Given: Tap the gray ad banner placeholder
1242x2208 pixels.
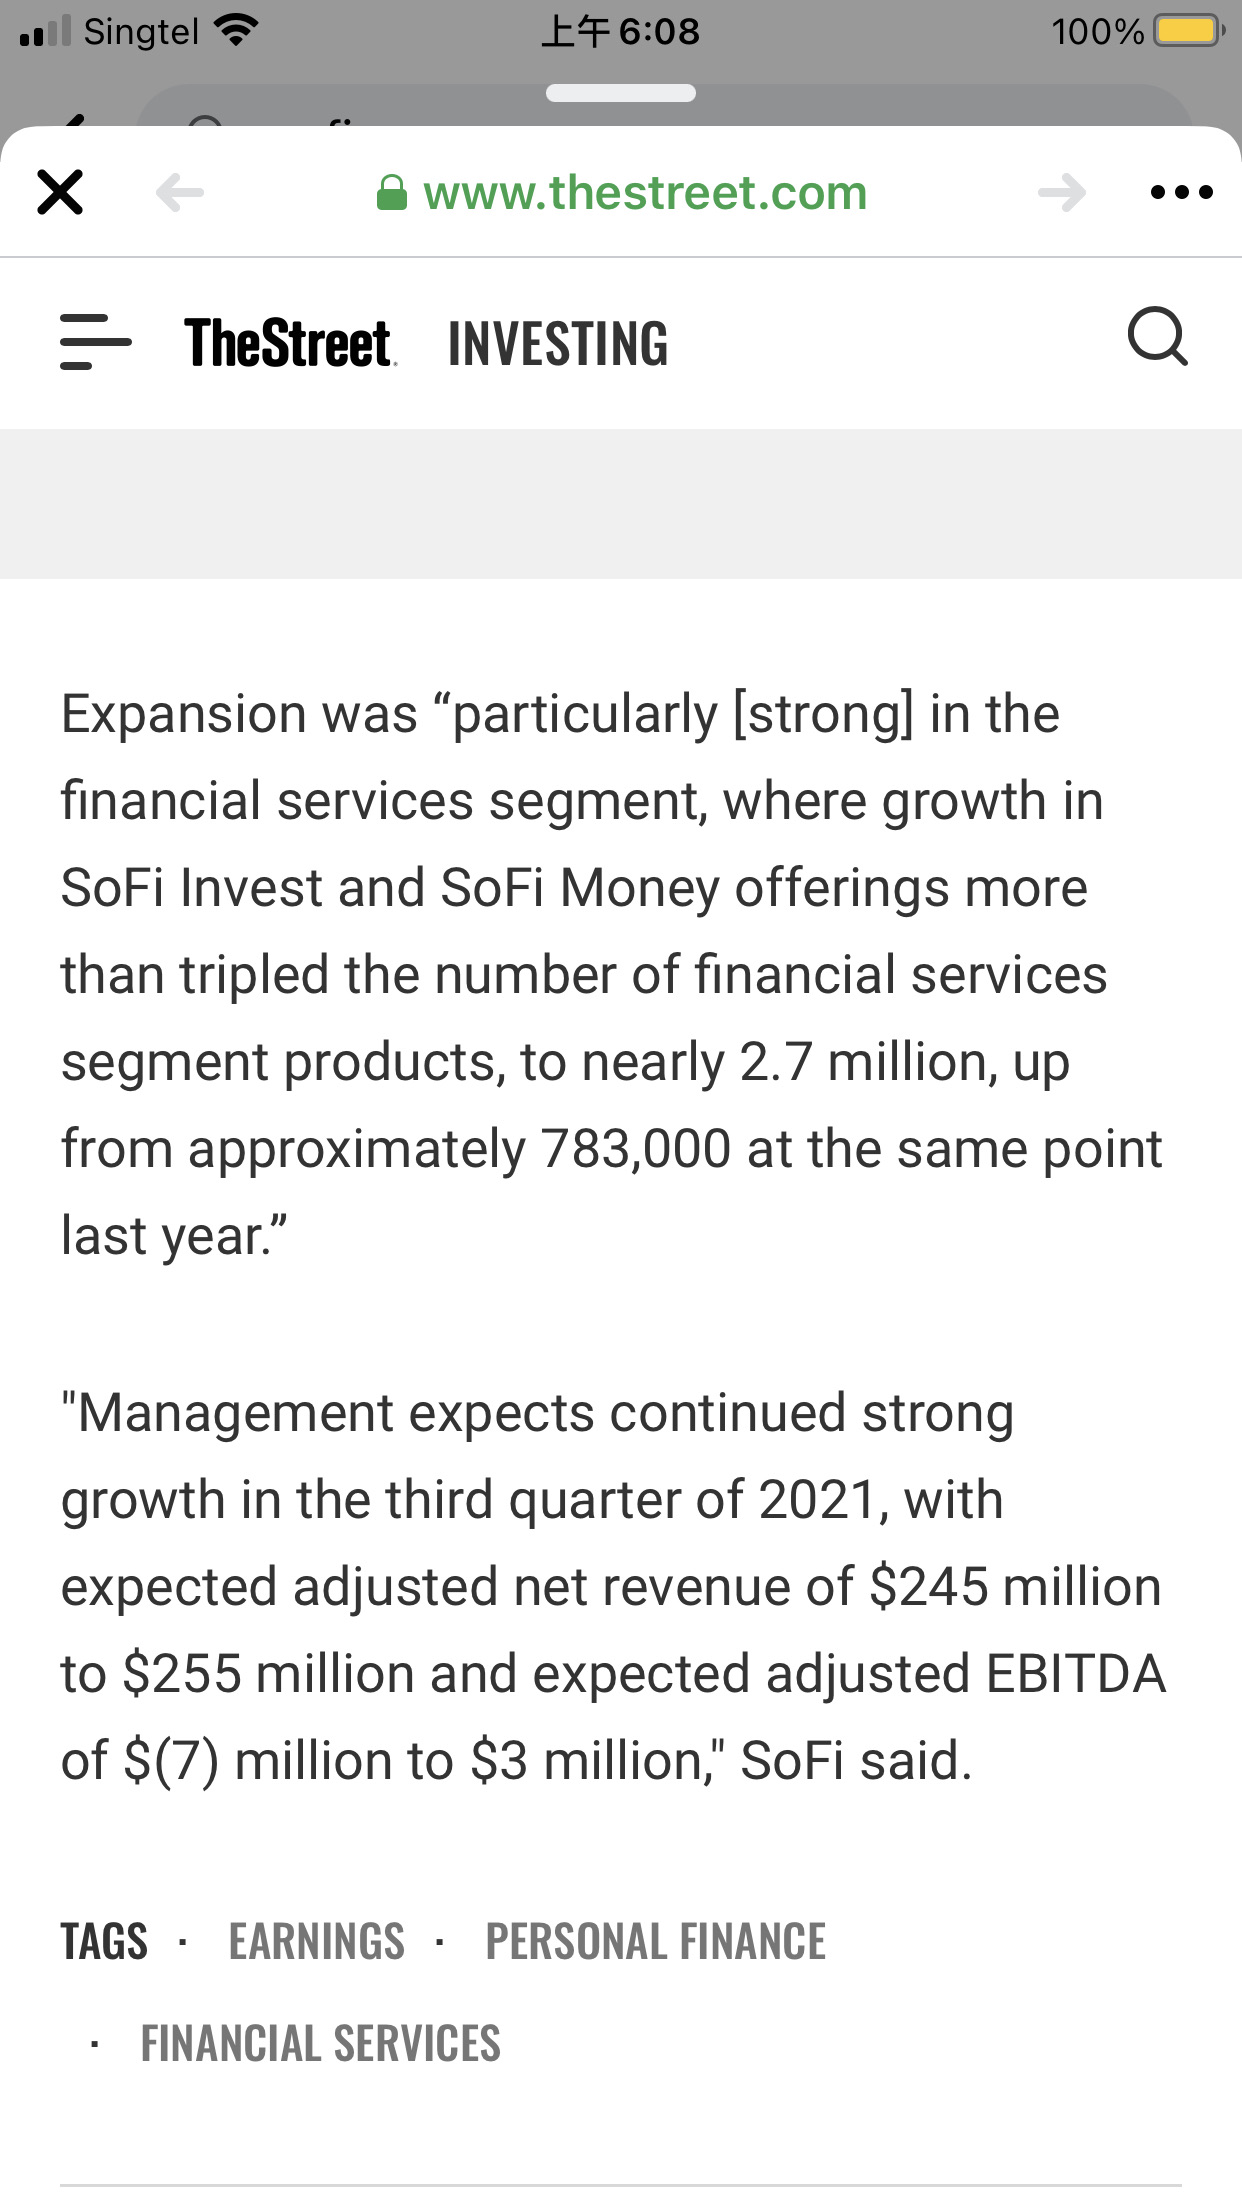Looking at the screenshot, I should (621, 504).
